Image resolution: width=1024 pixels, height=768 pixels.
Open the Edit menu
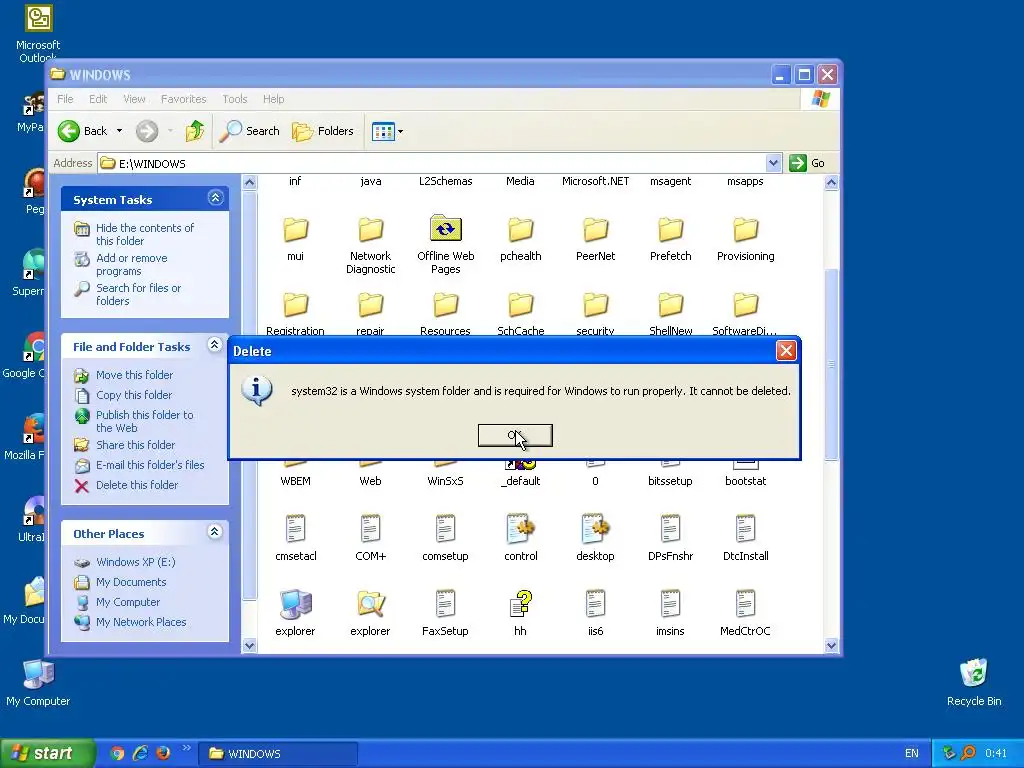pyautogui.click(x=98, y=99)
